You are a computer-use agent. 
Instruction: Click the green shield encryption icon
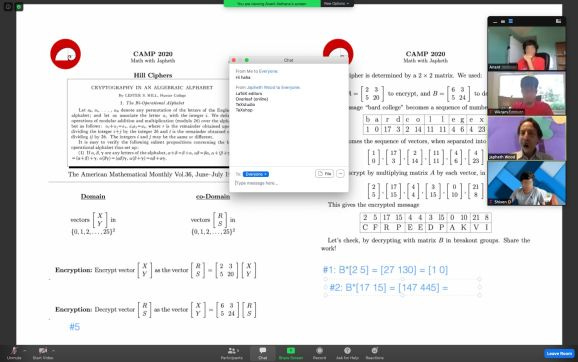point(19,7)
